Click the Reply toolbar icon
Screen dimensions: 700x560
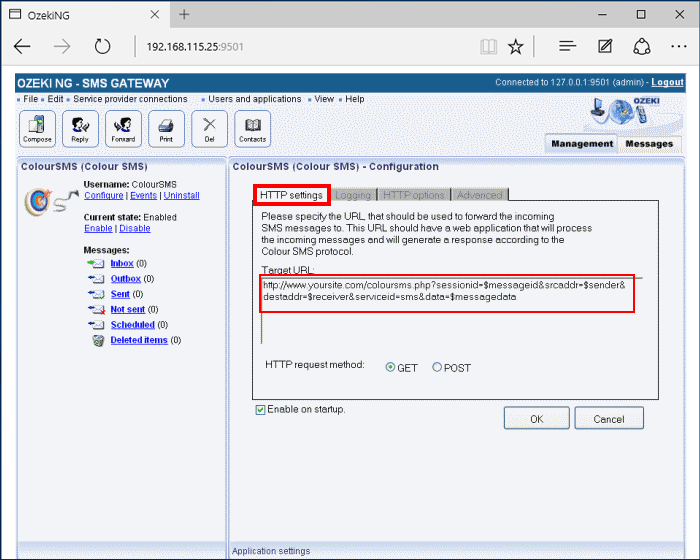click(x=80, y=129)
